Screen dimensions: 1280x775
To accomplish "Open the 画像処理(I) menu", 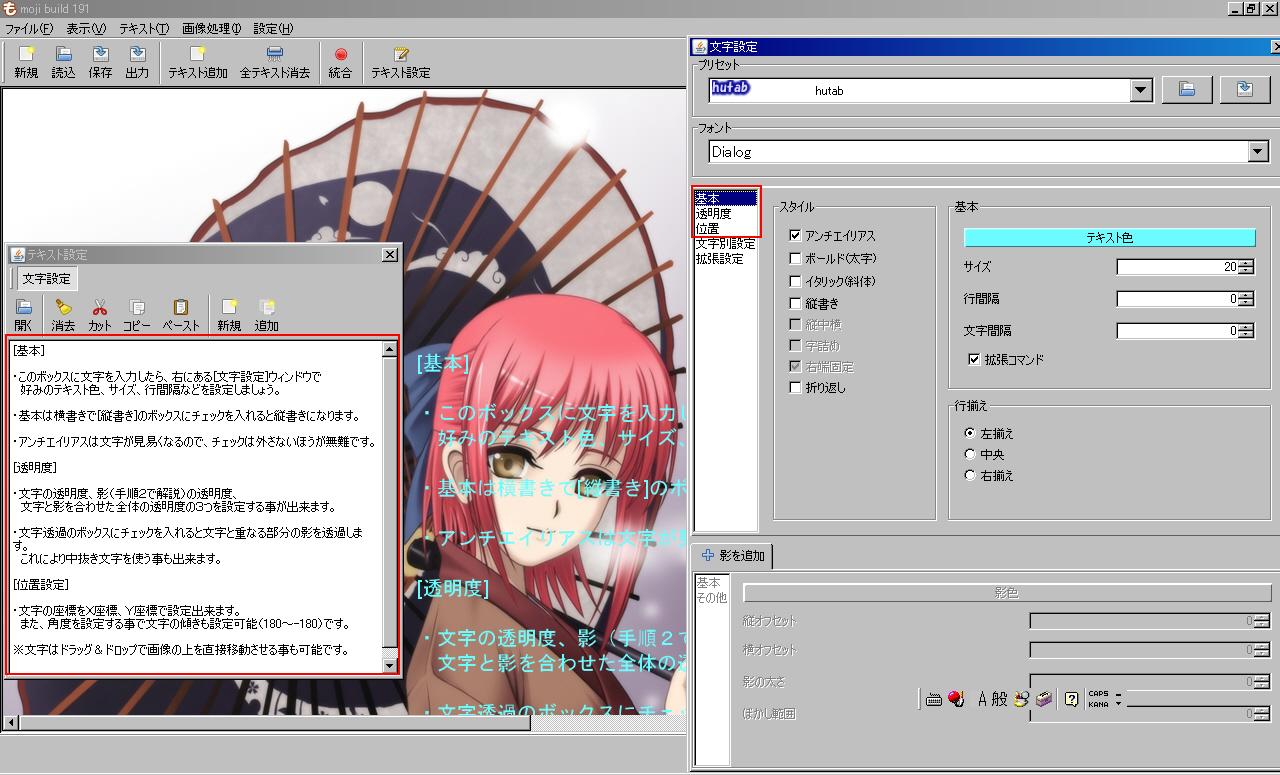I will click(x=211, y=29).
